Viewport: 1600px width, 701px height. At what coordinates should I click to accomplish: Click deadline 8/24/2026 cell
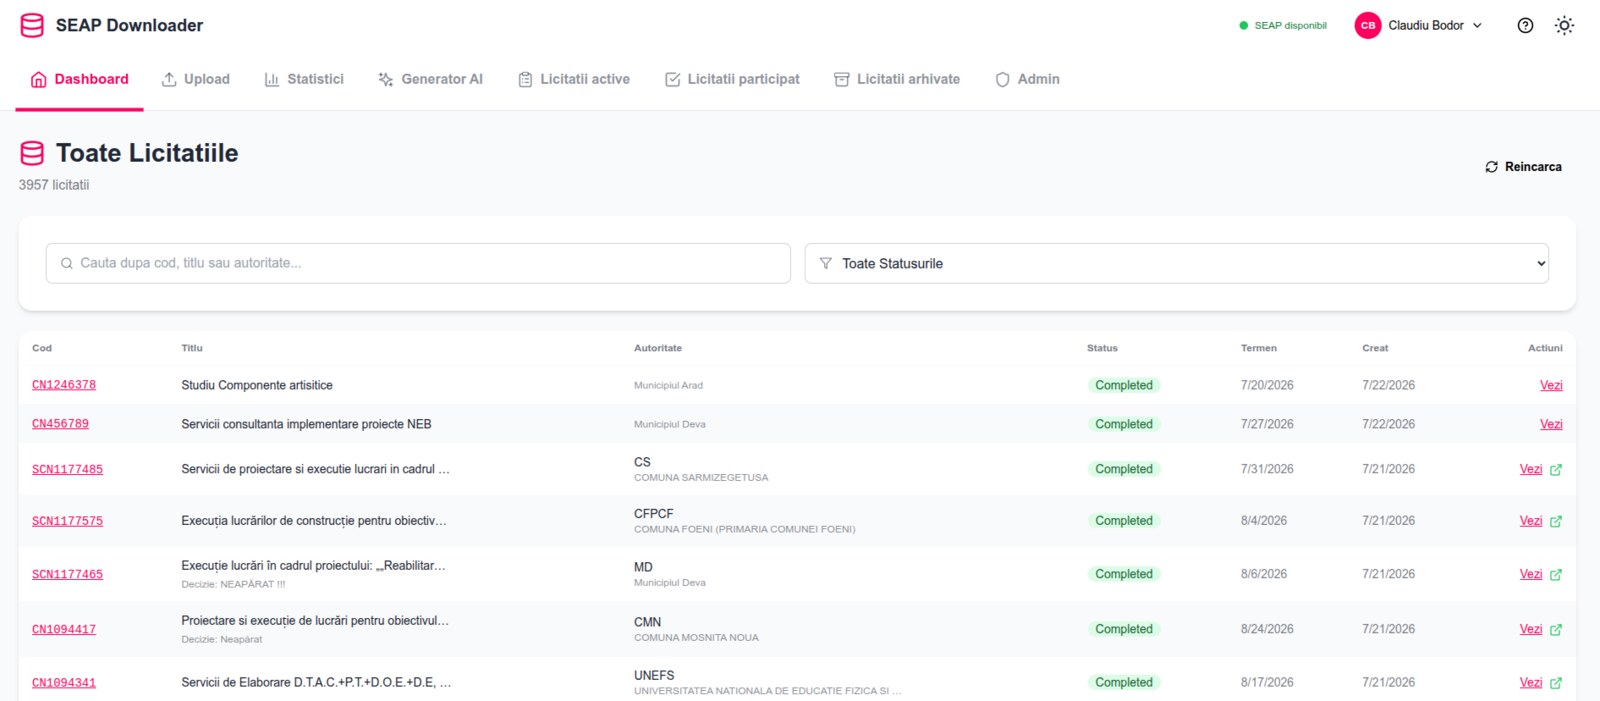[x=1267, y=629]
